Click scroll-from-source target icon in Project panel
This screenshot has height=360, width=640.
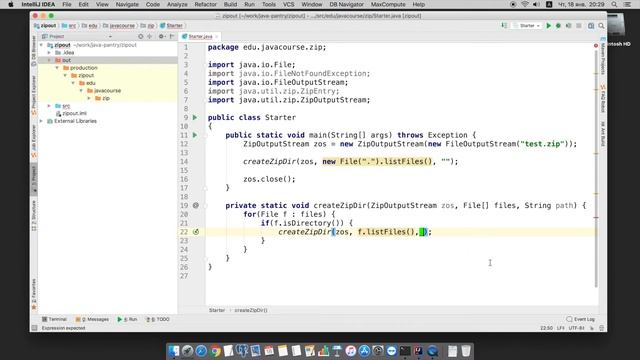(140, 36)
